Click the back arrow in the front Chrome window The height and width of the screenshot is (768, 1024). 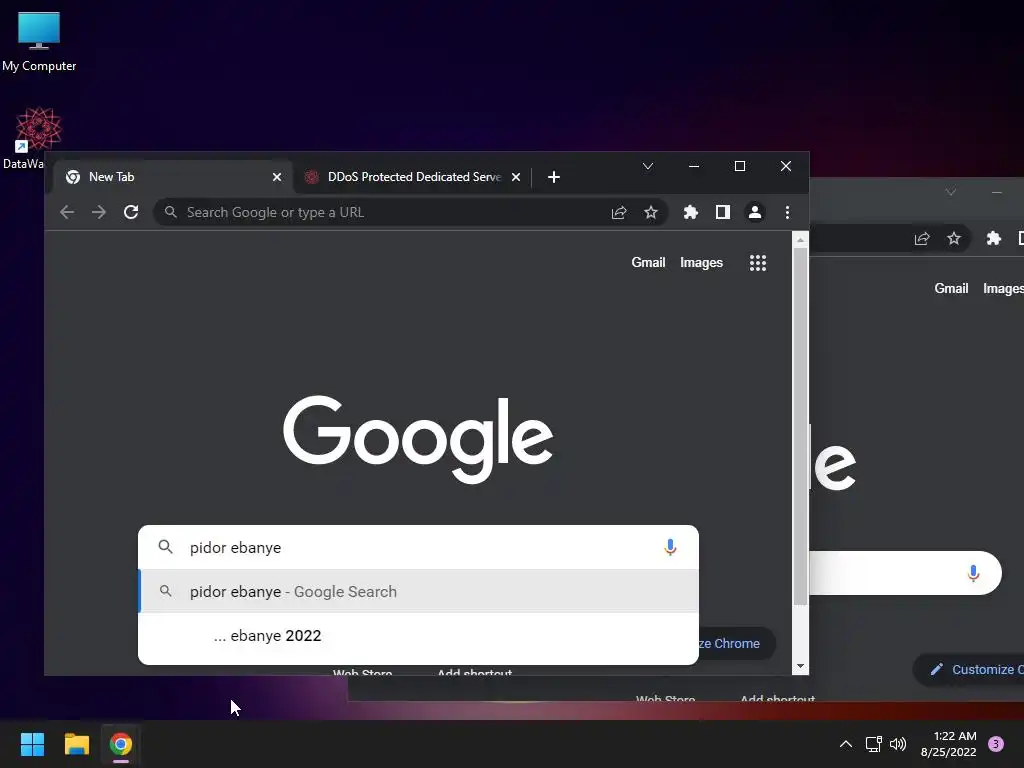click(67, 212)
